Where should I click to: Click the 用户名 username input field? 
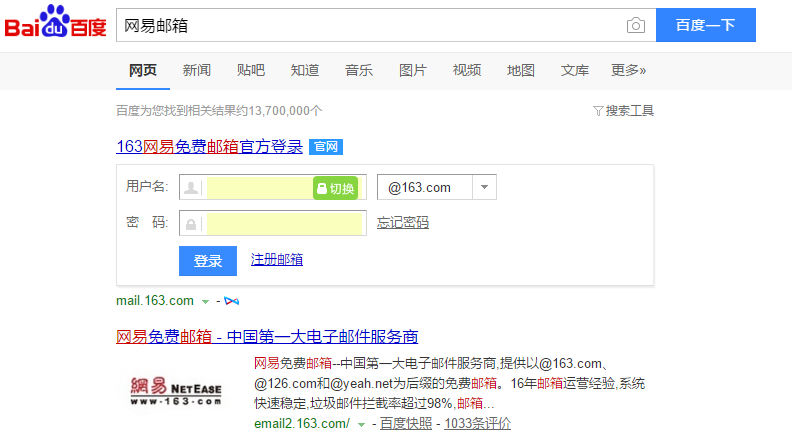pyautogui.click(x=273, y=187)
